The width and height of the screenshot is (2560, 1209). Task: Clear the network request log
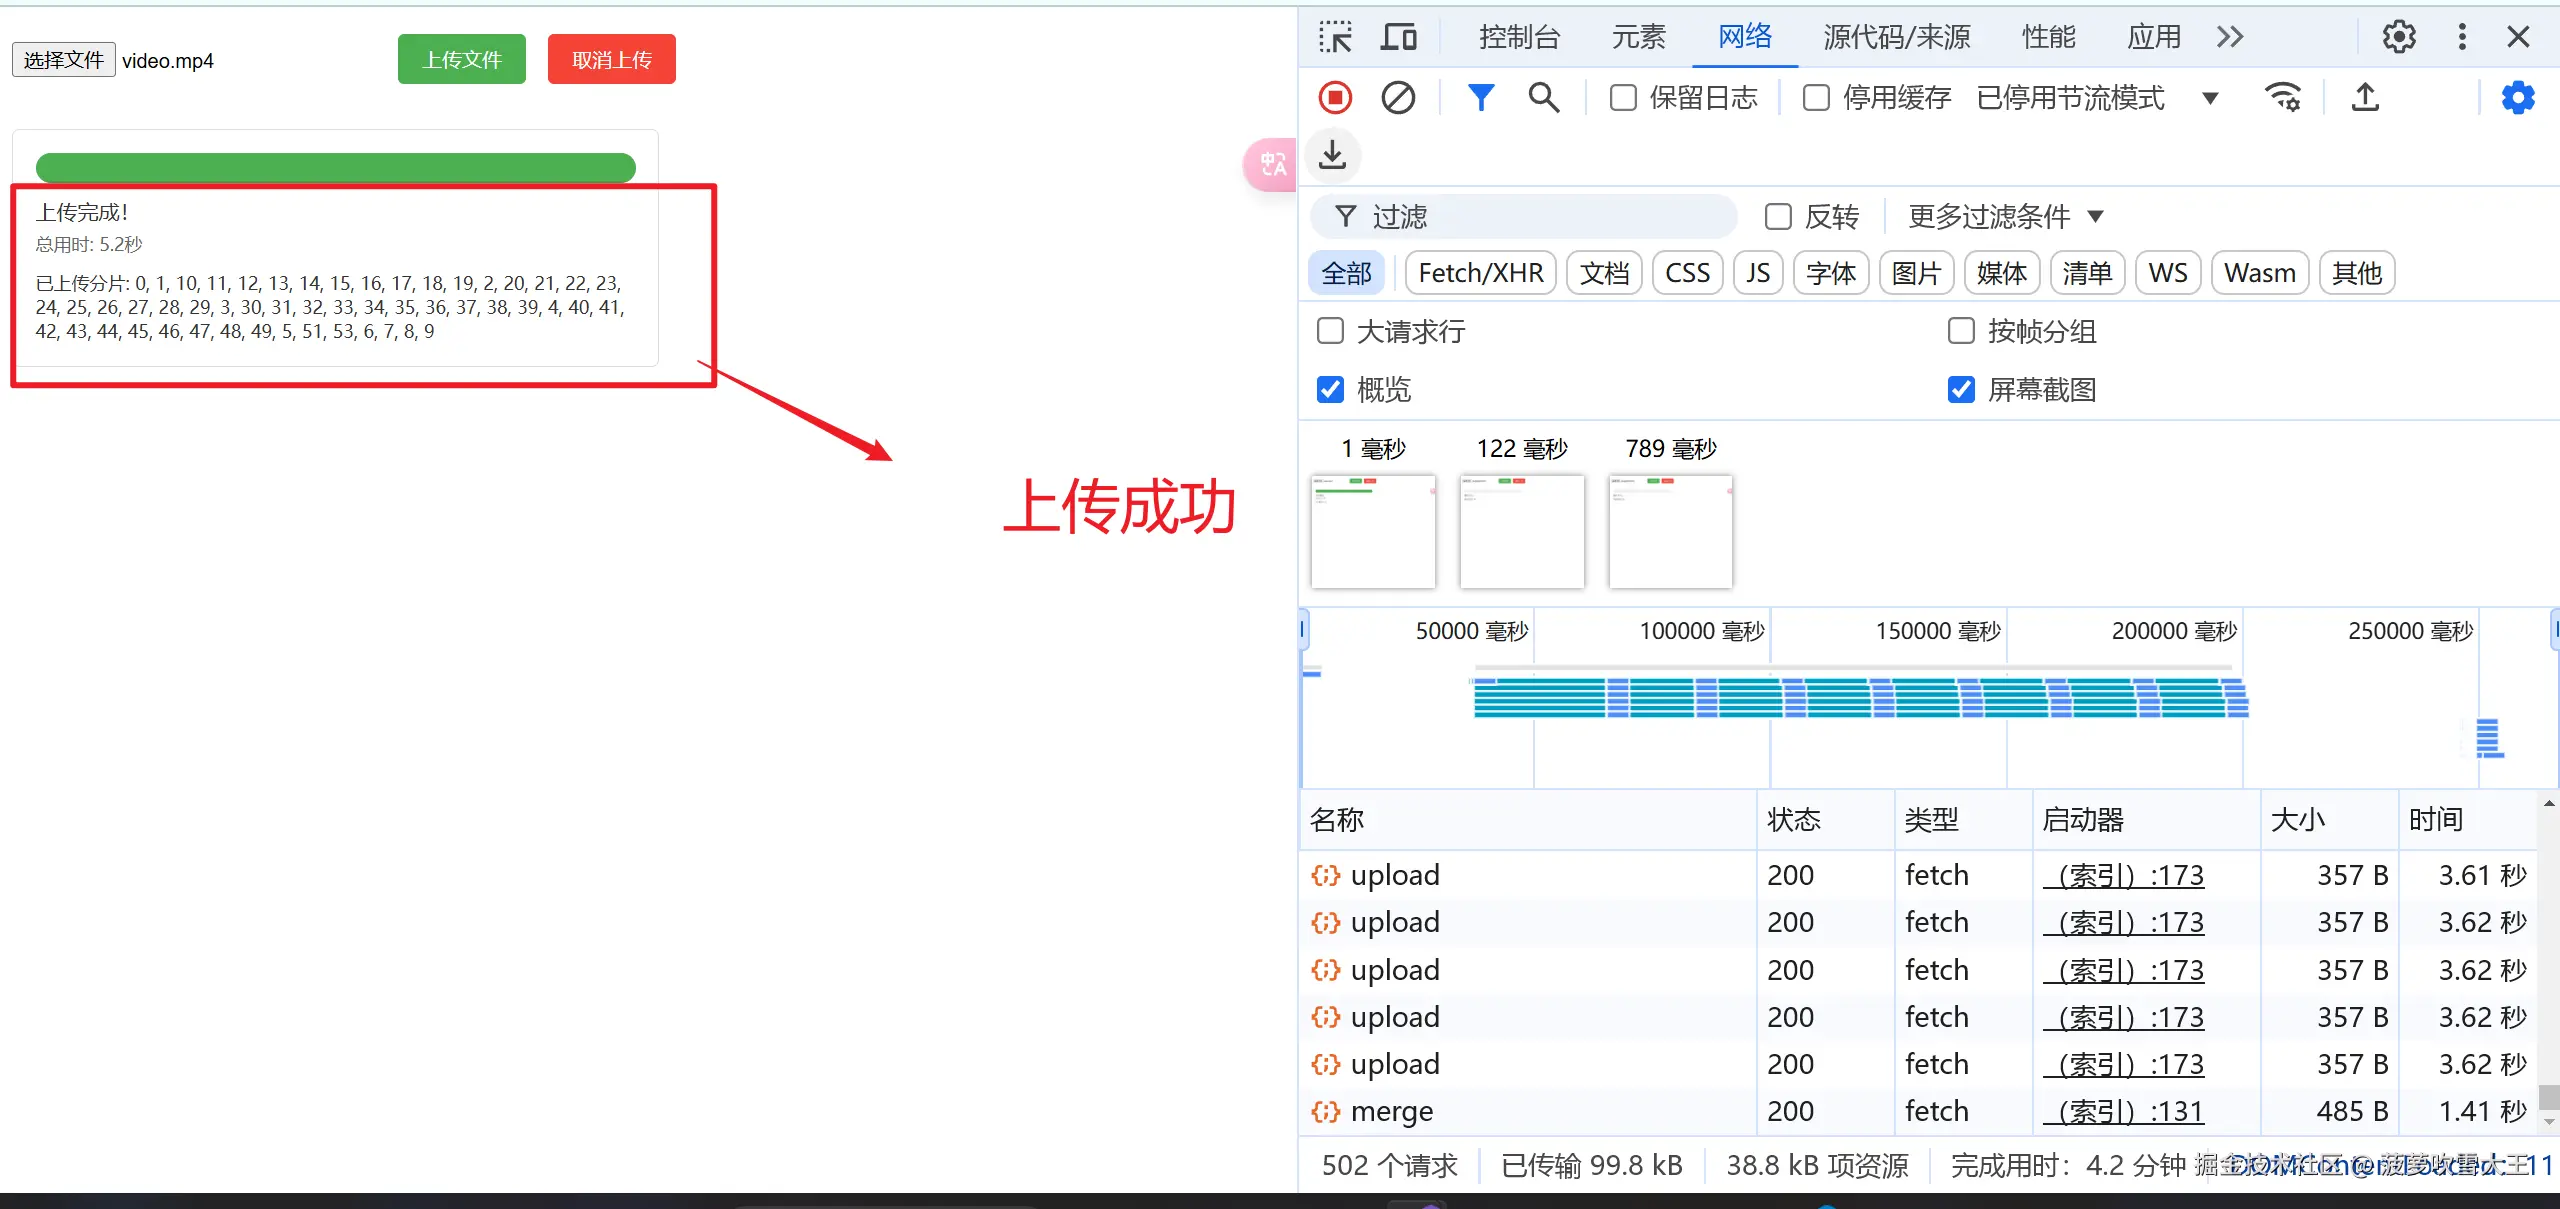pos(1397,97)
